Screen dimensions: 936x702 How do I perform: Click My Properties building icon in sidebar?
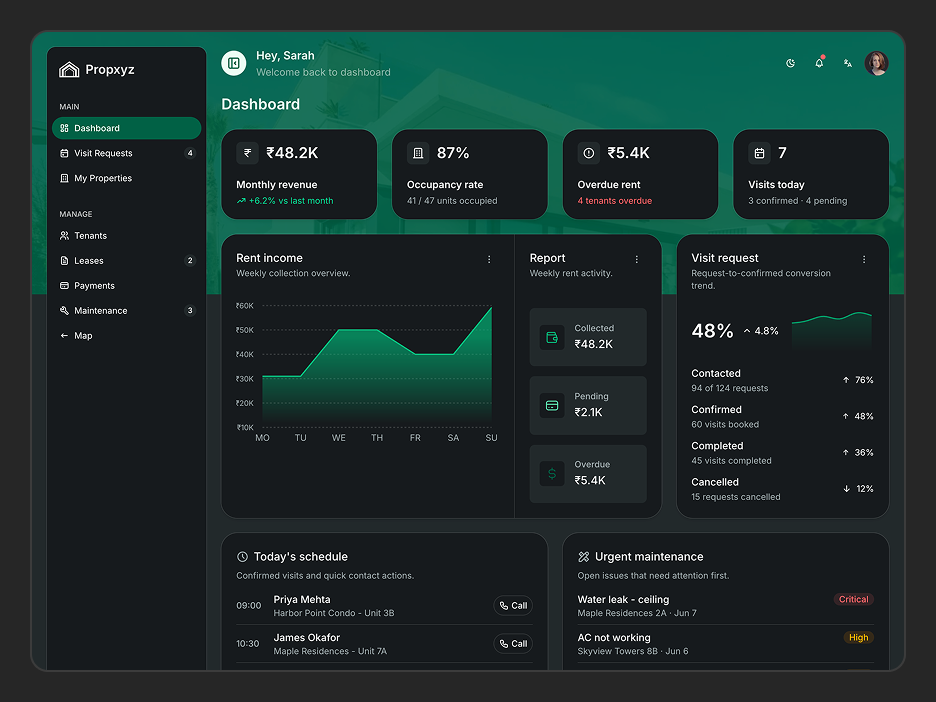pyautogui.click(x=64, y=178)
